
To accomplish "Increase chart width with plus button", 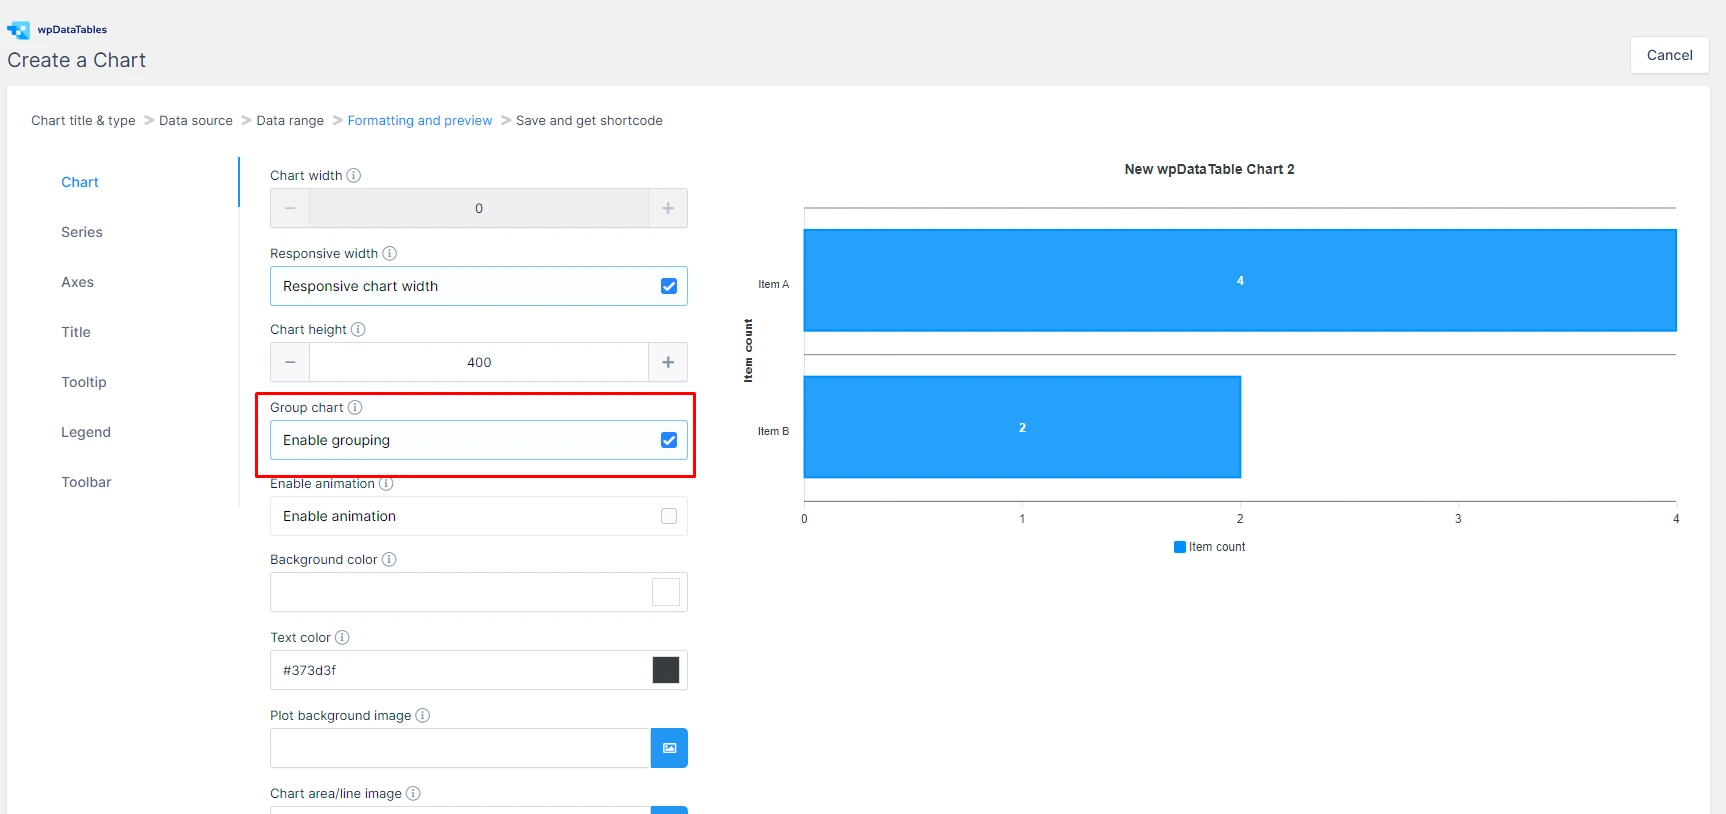I will 668,208.
